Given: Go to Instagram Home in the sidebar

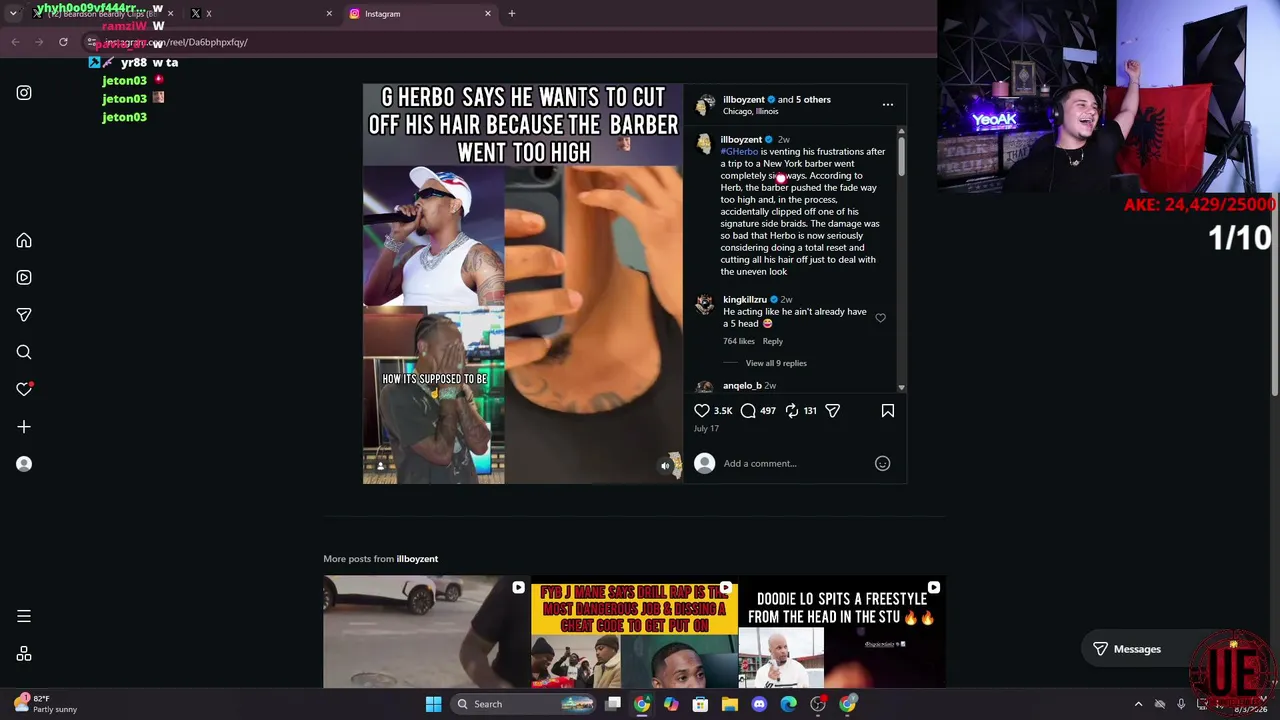Looking at the screenshot, I should coord(24,241).
